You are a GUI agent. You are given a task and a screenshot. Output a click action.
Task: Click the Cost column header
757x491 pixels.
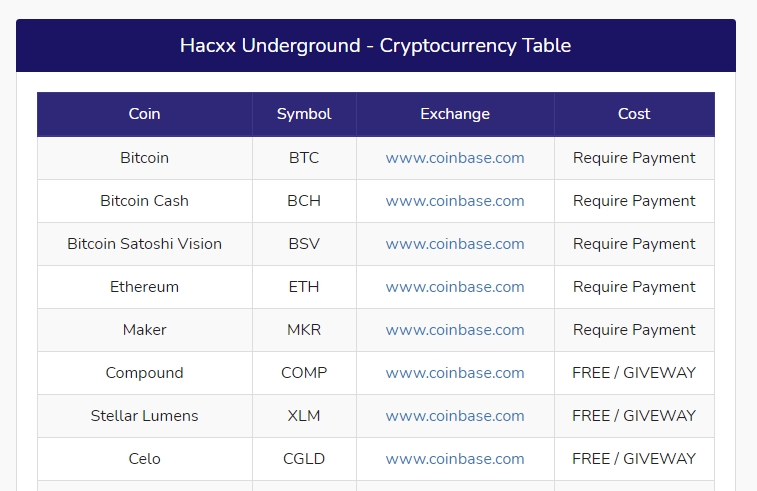pos(634,114)
